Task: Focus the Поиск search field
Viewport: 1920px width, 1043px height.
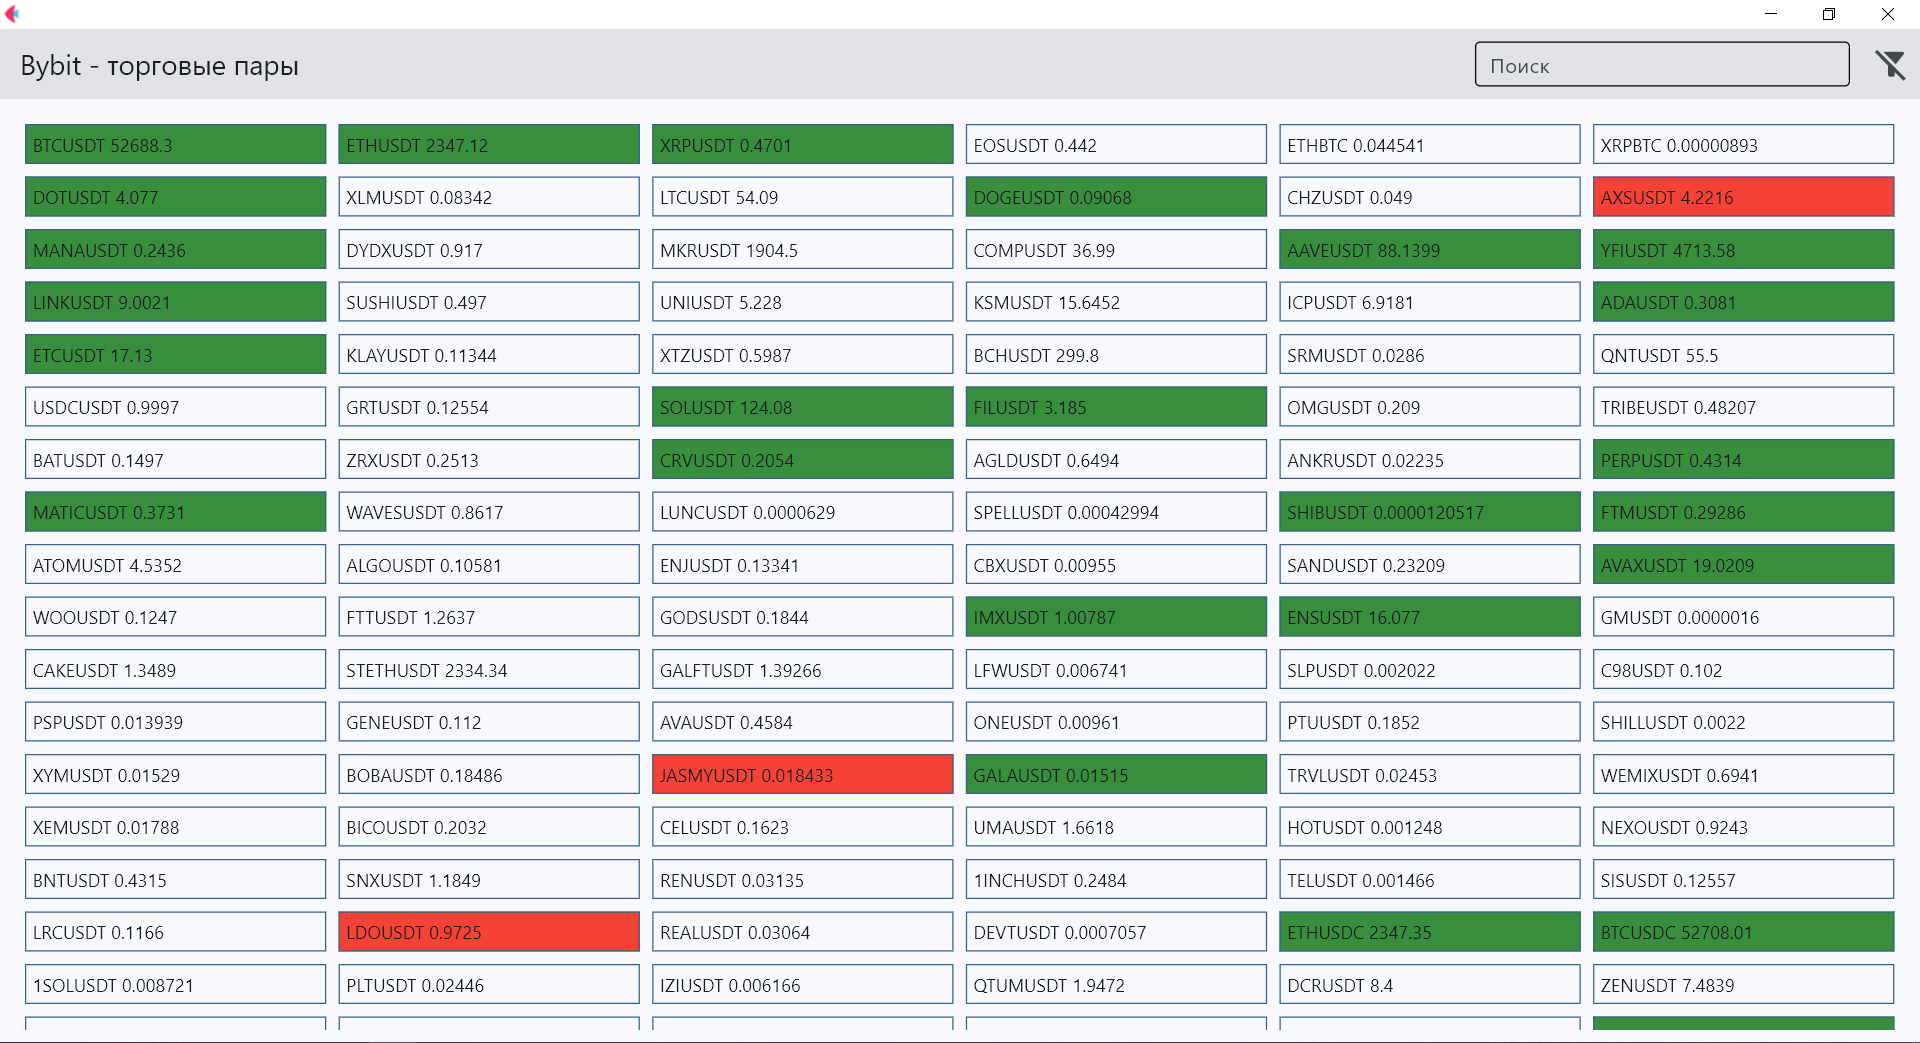Action: pyautogui.click(x=1662, y=65)
